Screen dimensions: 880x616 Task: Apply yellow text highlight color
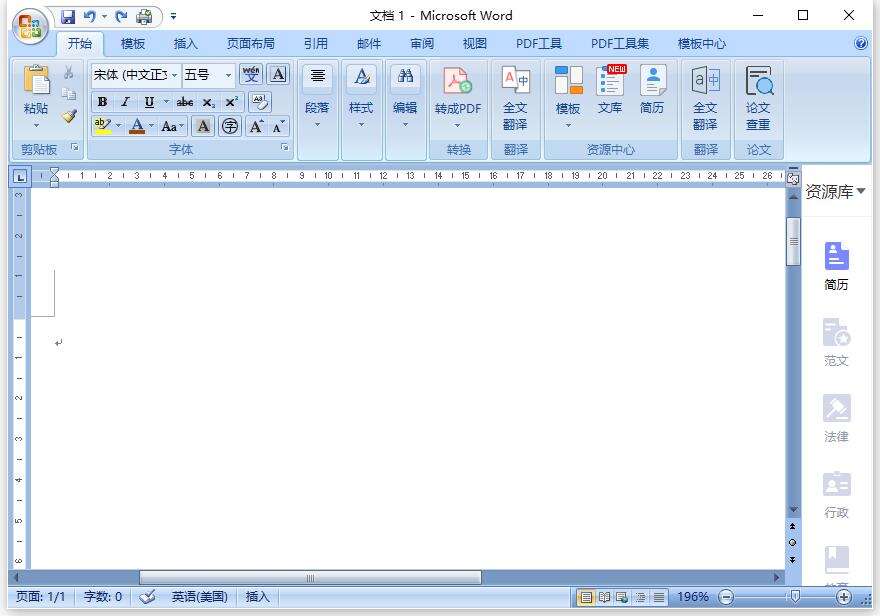click(x=103, y=126)
